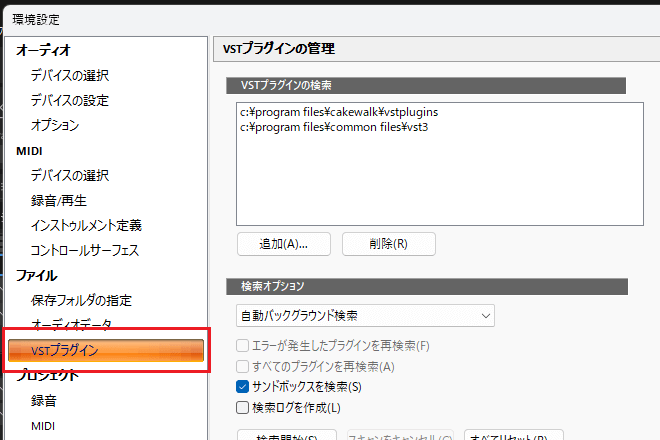Select デバイスの選択 under オーディオ
Image resolution: width=660 pixels, height=440 pixels.
coord(69,75)
